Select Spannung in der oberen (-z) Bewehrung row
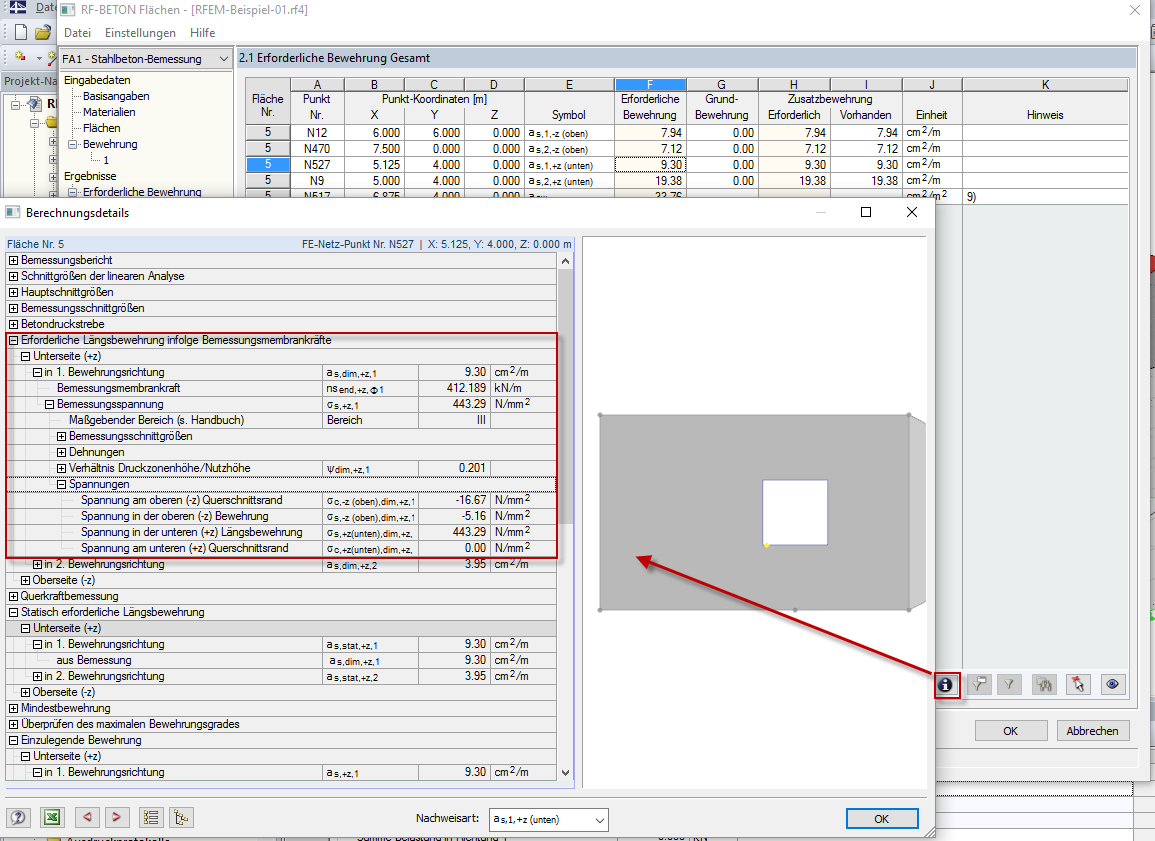 [x=280, y=516]
